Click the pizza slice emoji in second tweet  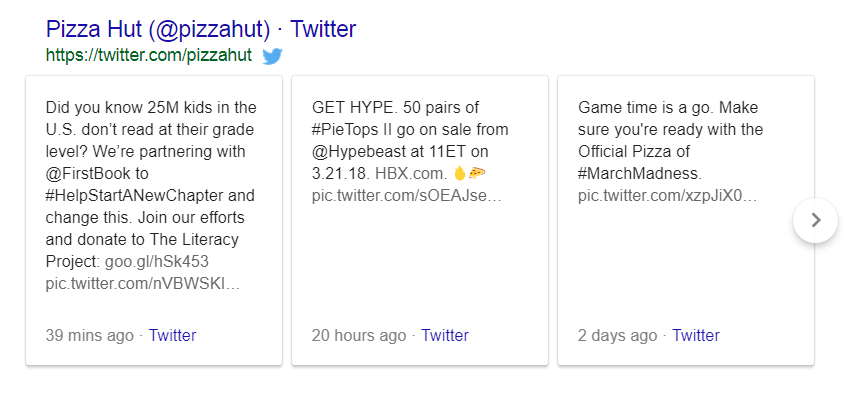point(477,173)
